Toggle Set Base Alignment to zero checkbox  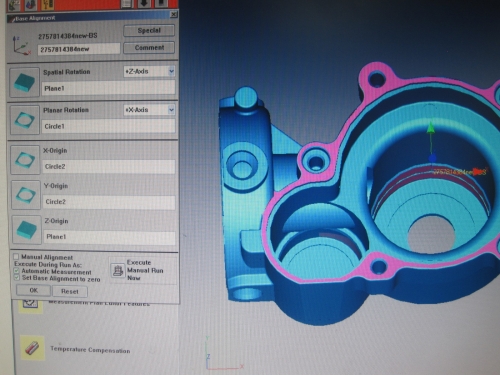[17, 277]
